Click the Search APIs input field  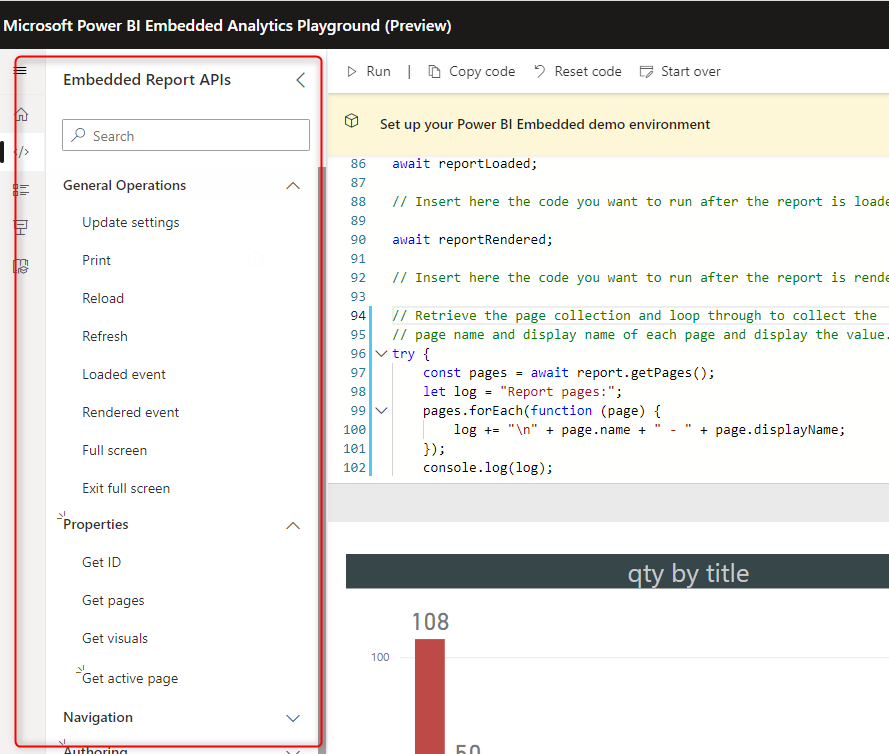pos(186,136)
